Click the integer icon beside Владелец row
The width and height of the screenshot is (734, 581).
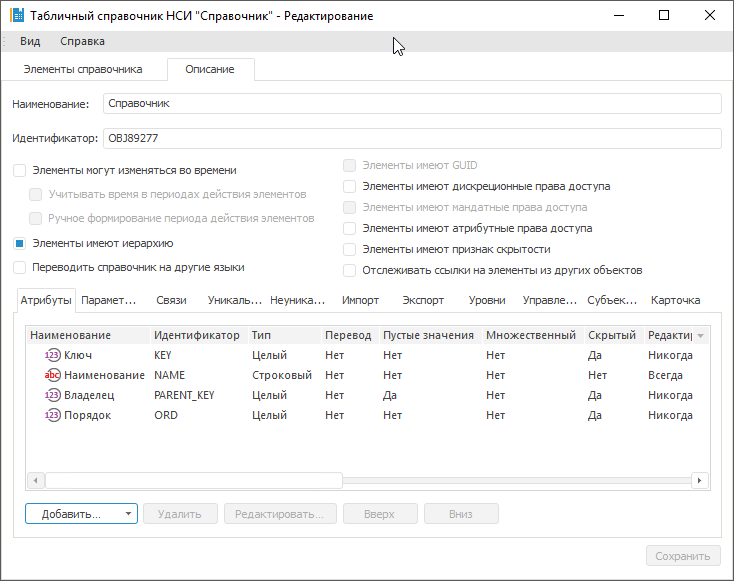coord(53,395)
